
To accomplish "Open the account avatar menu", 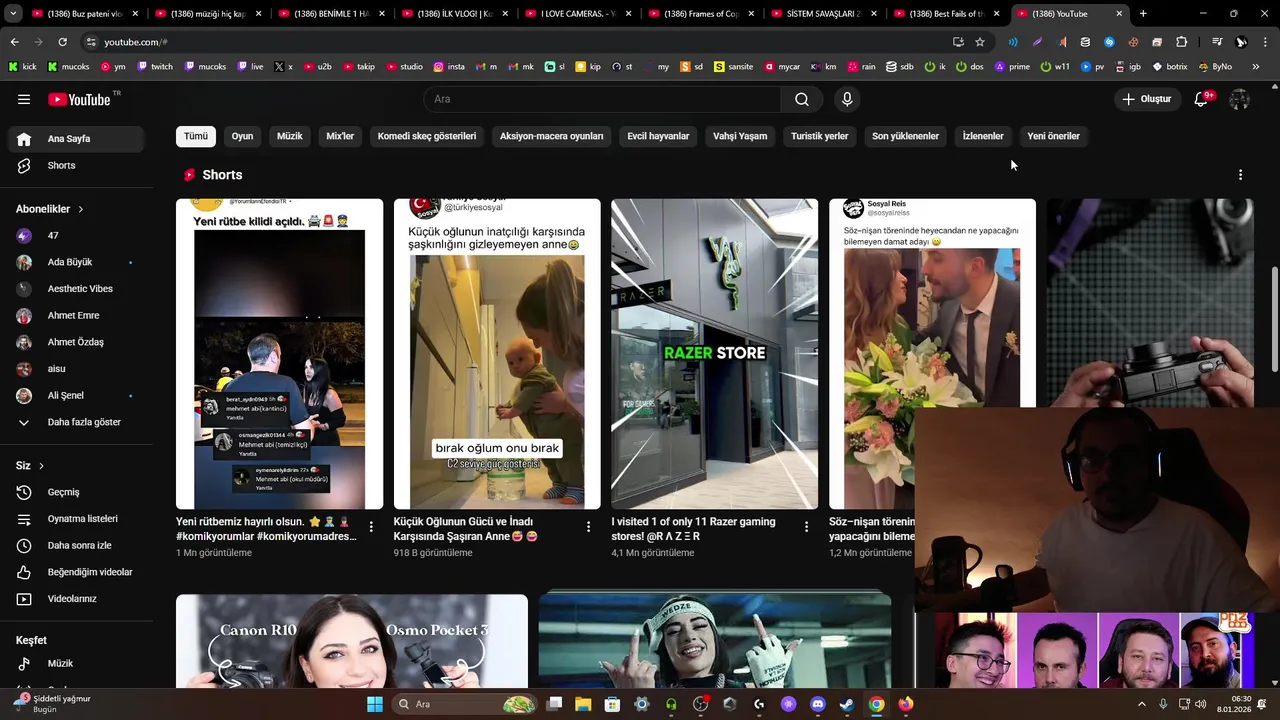I will (1239, 99).
